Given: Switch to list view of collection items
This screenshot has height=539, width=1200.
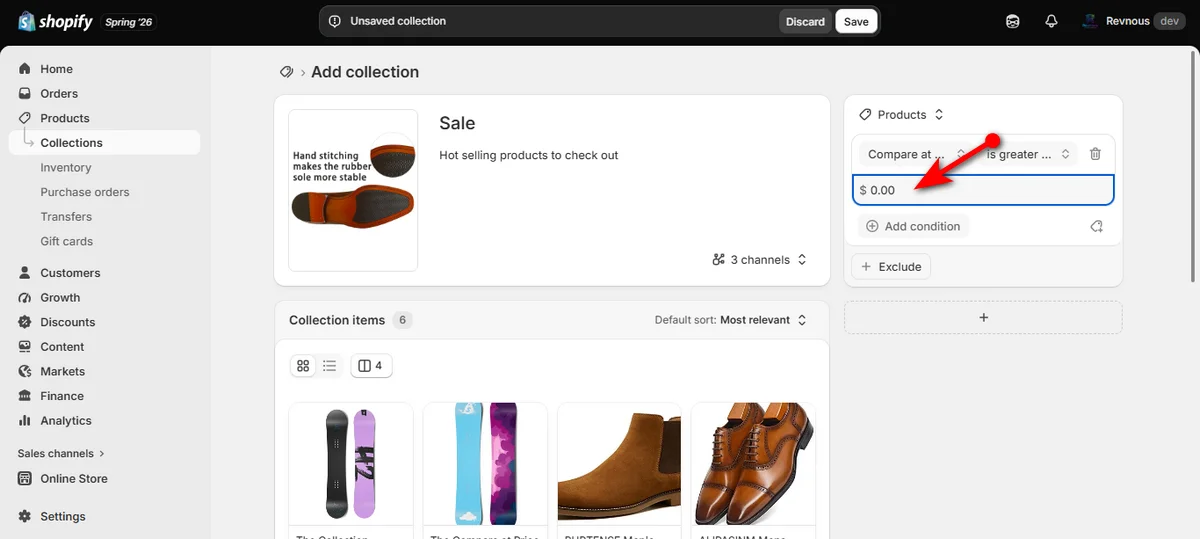Looking at the screenshot, I should pyautogui.click(x=329, y=366).
